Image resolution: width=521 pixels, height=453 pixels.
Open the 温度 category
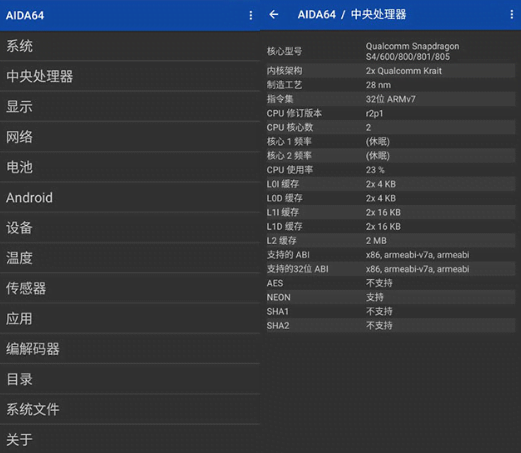click(x=130, y=258)
